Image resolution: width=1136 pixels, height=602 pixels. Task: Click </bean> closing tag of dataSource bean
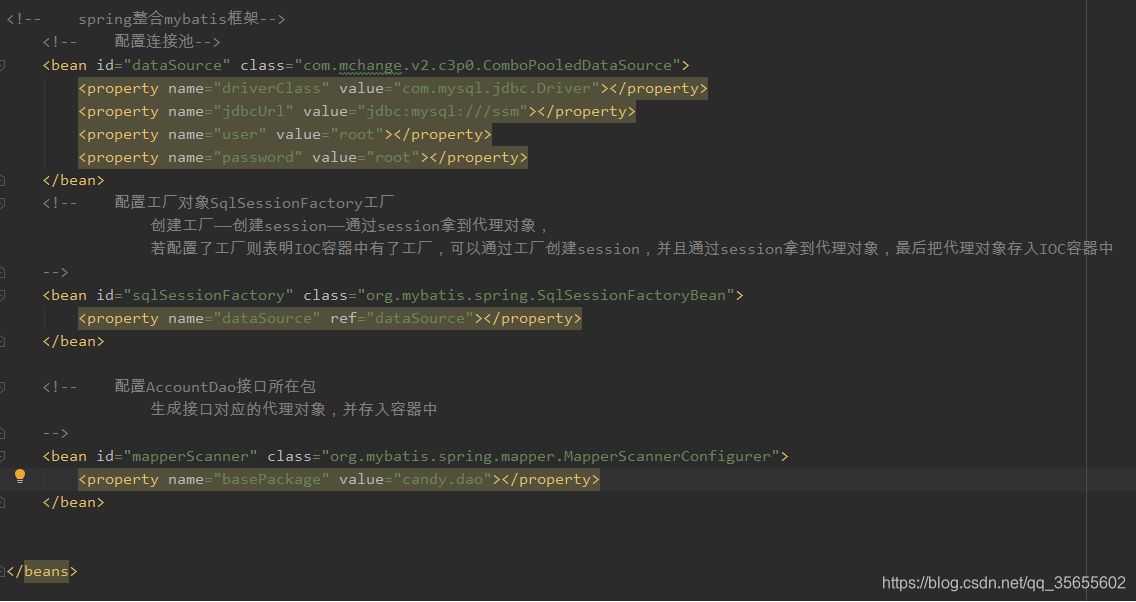[73, 180]
